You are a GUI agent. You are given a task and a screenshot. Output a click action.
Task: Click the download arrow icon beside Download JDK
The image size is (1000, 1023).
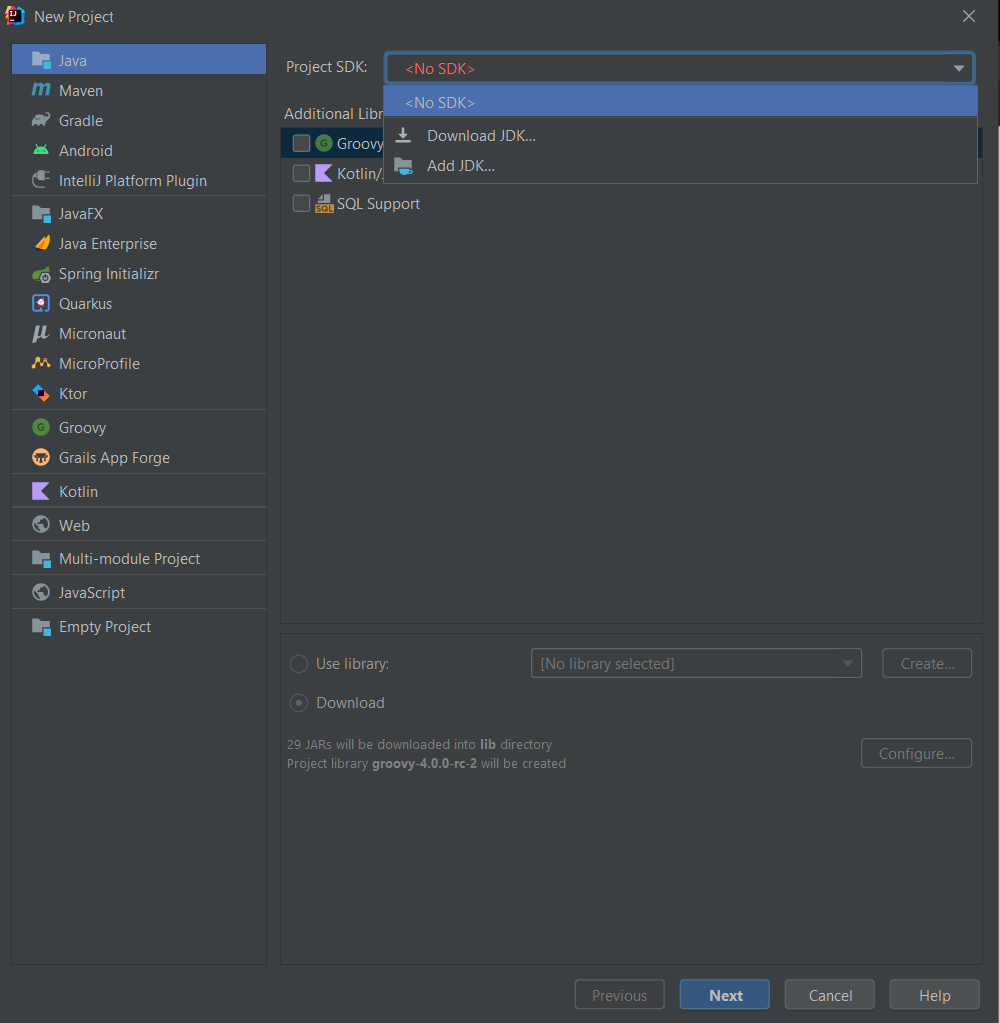(403, 135)
